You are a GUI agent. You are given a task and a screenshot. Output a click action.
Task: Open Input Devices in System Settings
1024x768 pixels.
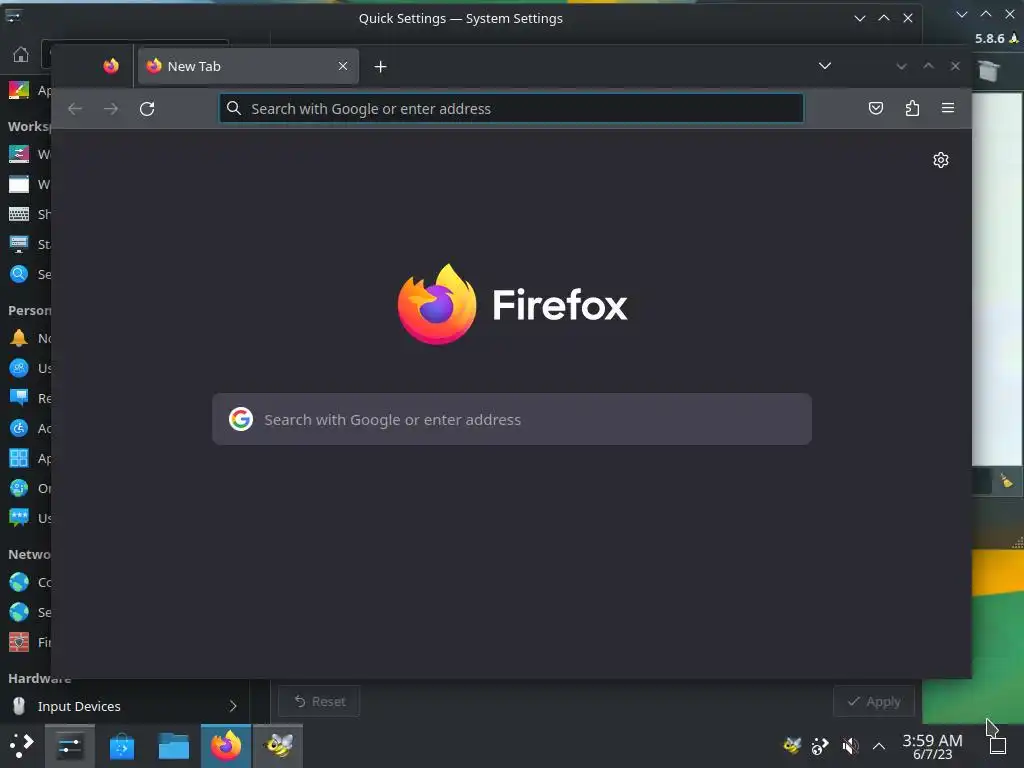[x=124, y=706]
